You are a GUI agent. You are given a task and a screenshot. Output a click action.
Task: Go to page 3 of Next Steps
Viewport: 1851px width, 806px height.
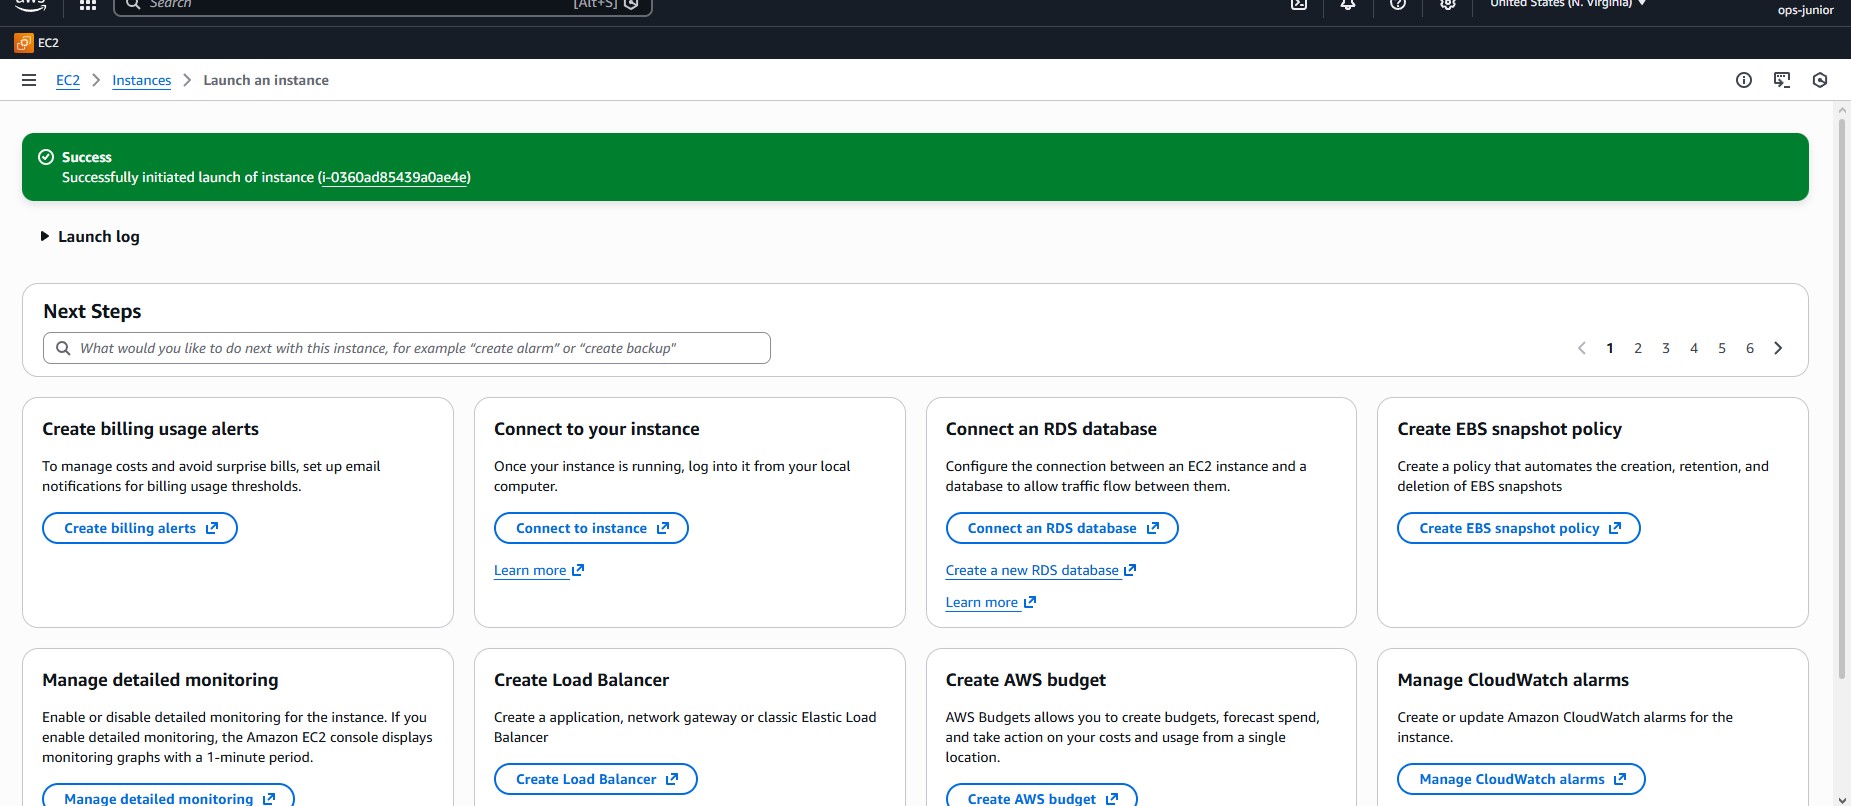pos(1666,348)
